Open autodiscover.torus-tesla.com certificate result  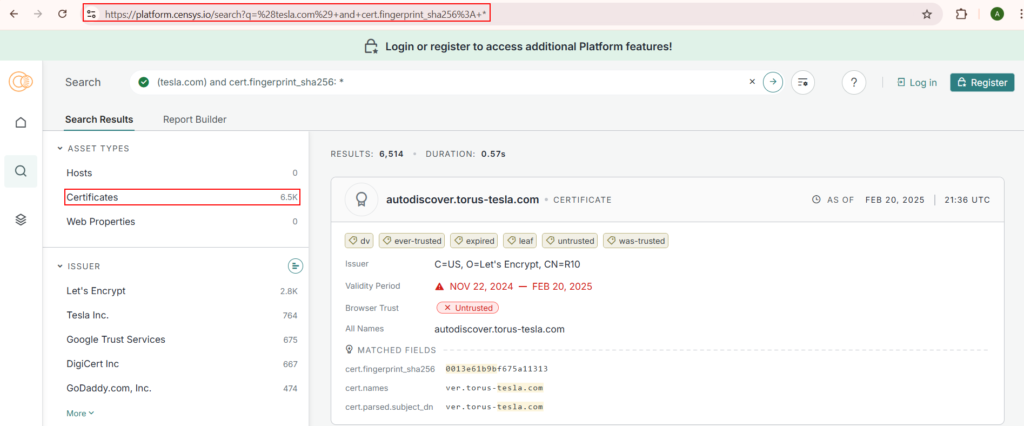(x=462, y=200)
